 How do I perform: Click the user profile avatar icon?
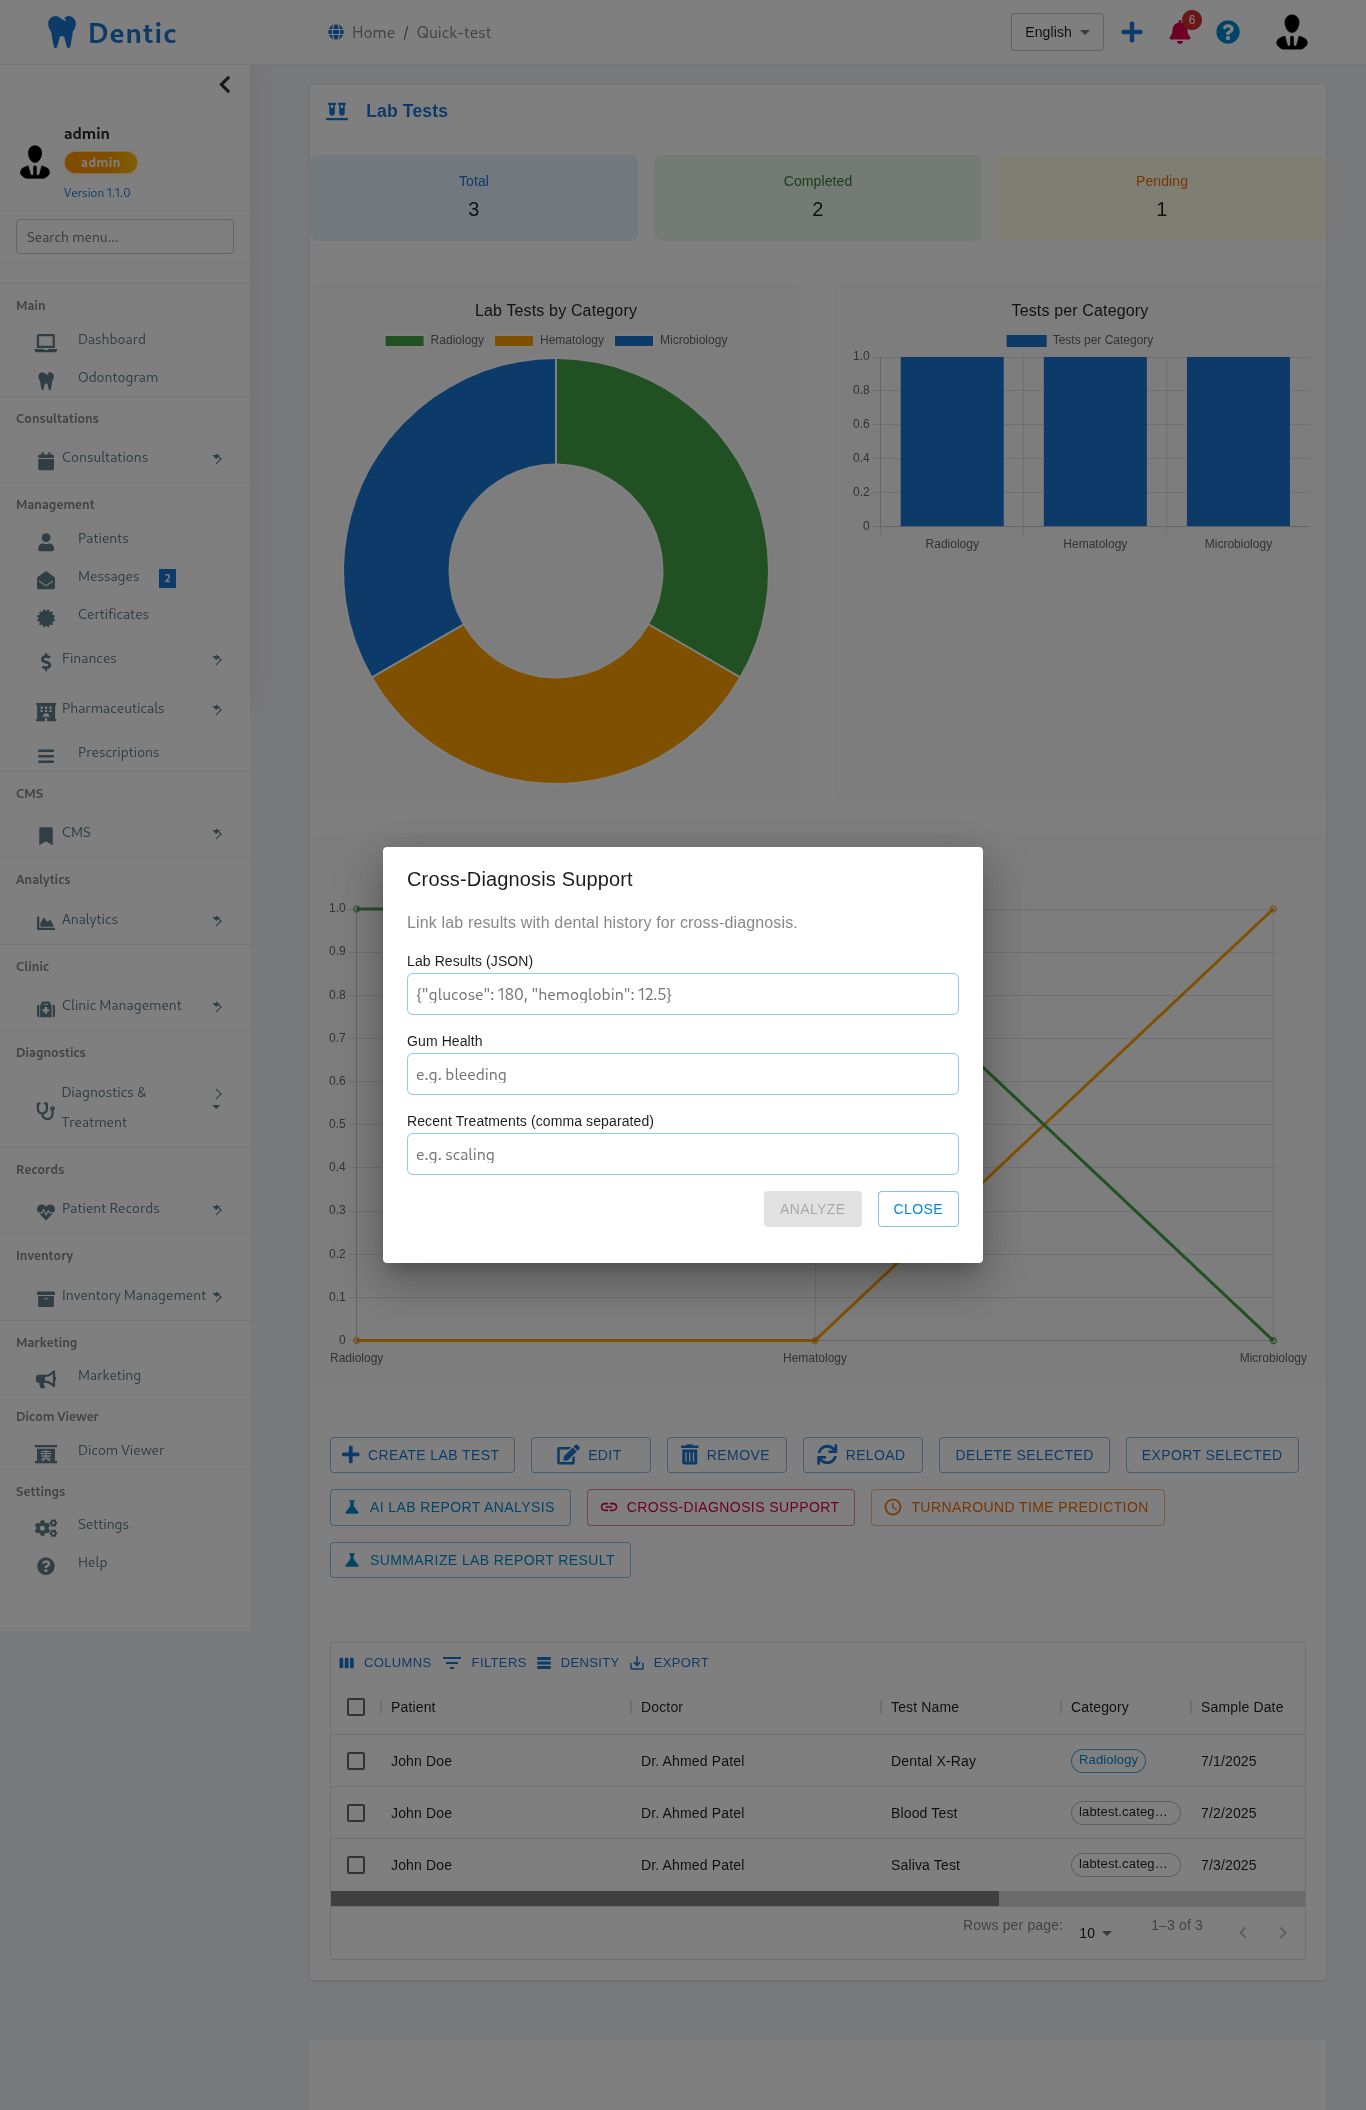coord(1291,33)
